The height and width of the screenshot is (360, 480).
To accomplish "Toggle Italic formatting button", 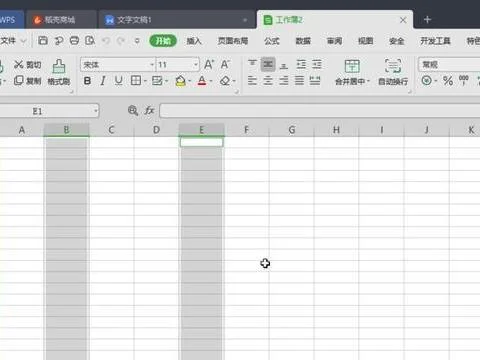I will 103,81.
